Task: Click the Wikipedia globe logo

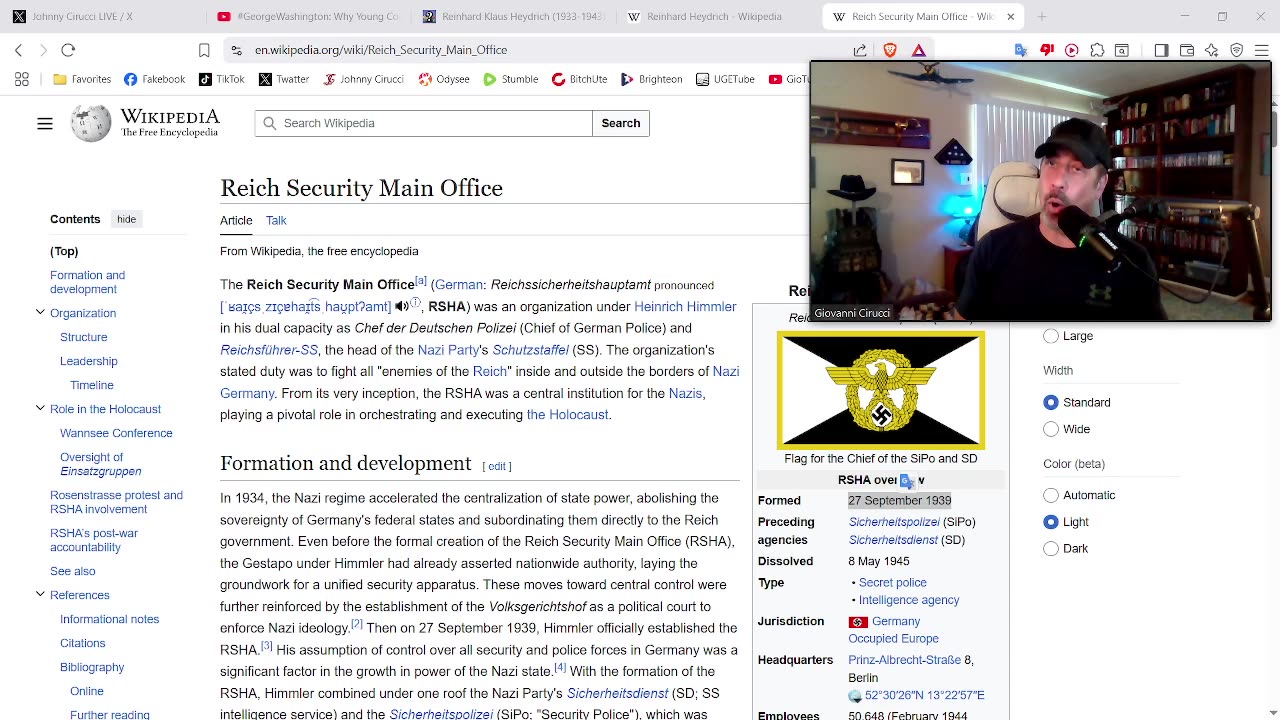Action: [x=90, y=123]
